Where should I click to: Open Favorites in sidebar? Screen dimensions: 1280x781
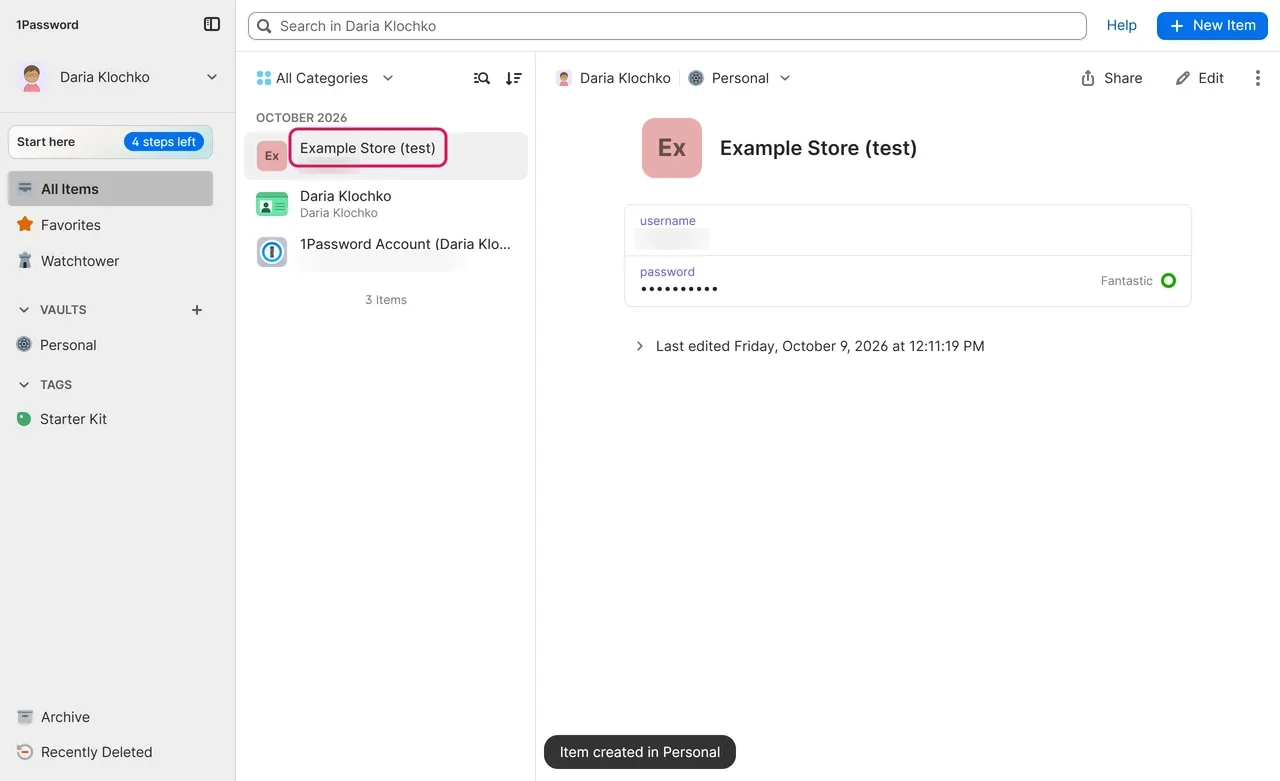[x=110, y=225]
